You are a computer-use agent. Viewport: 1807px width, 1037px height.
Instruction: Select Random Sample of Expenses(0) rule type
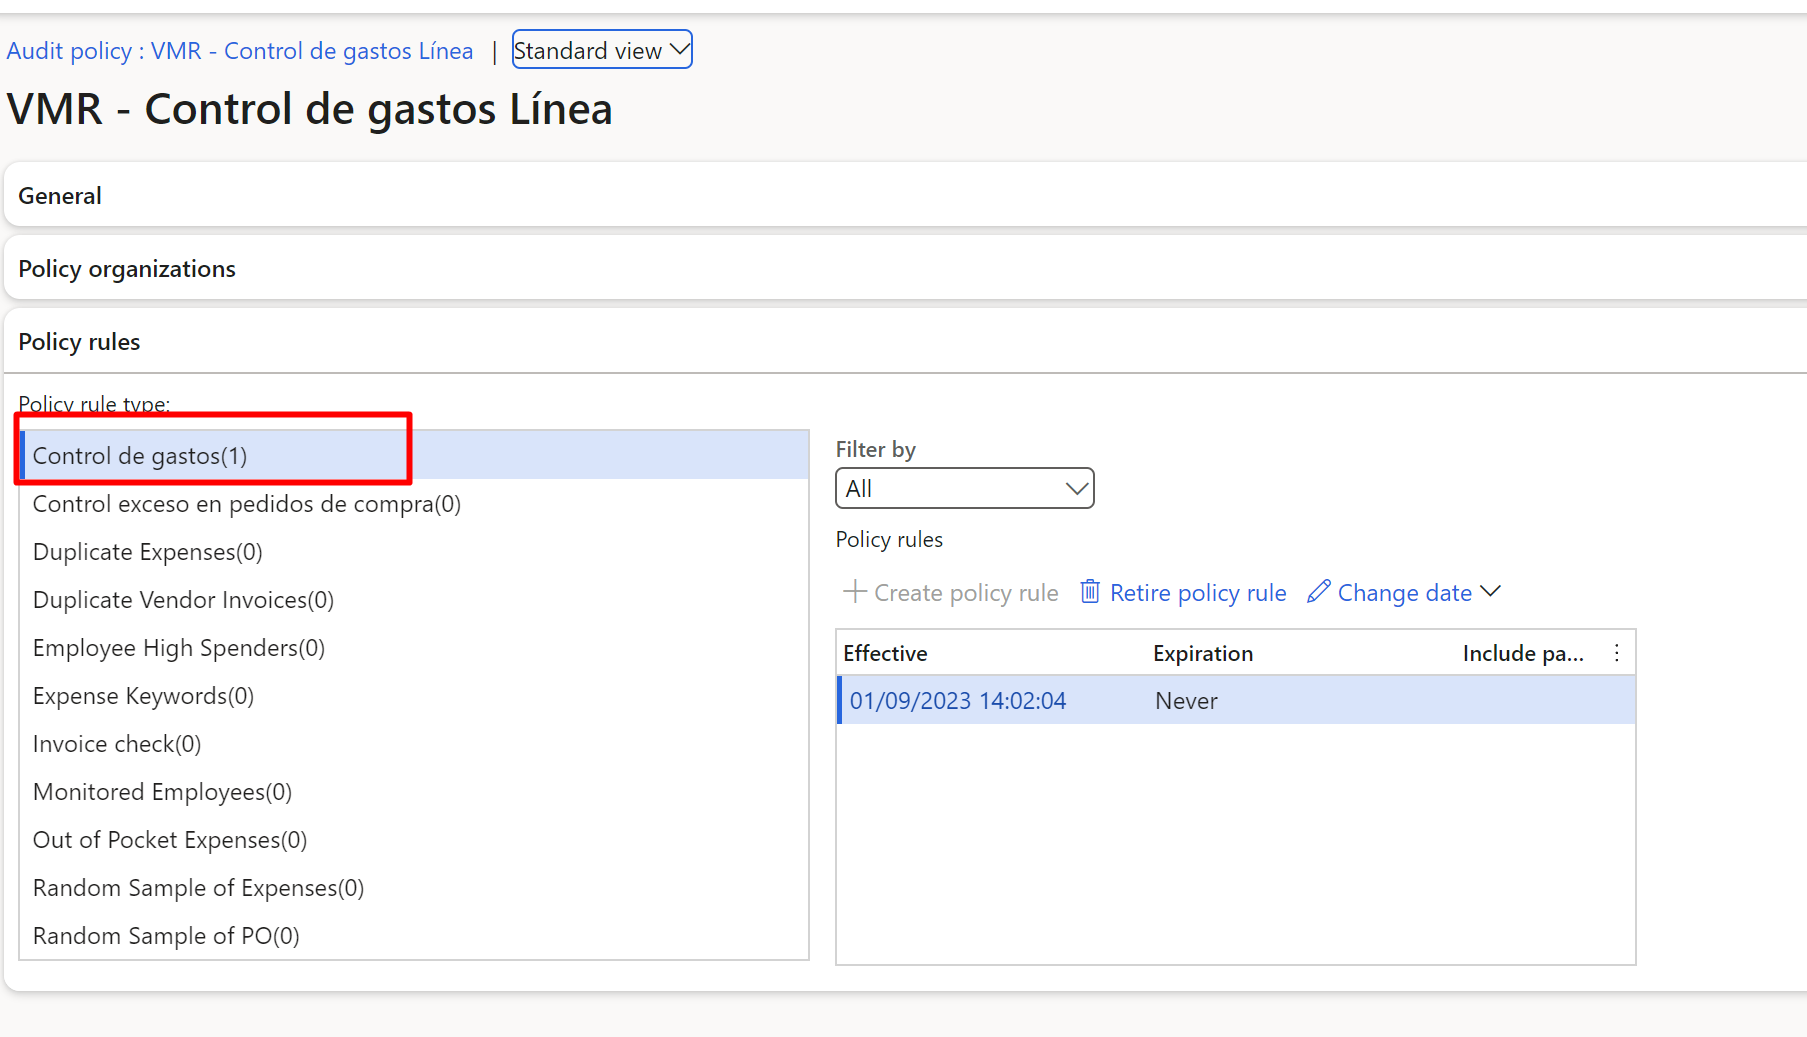point(414,888)
